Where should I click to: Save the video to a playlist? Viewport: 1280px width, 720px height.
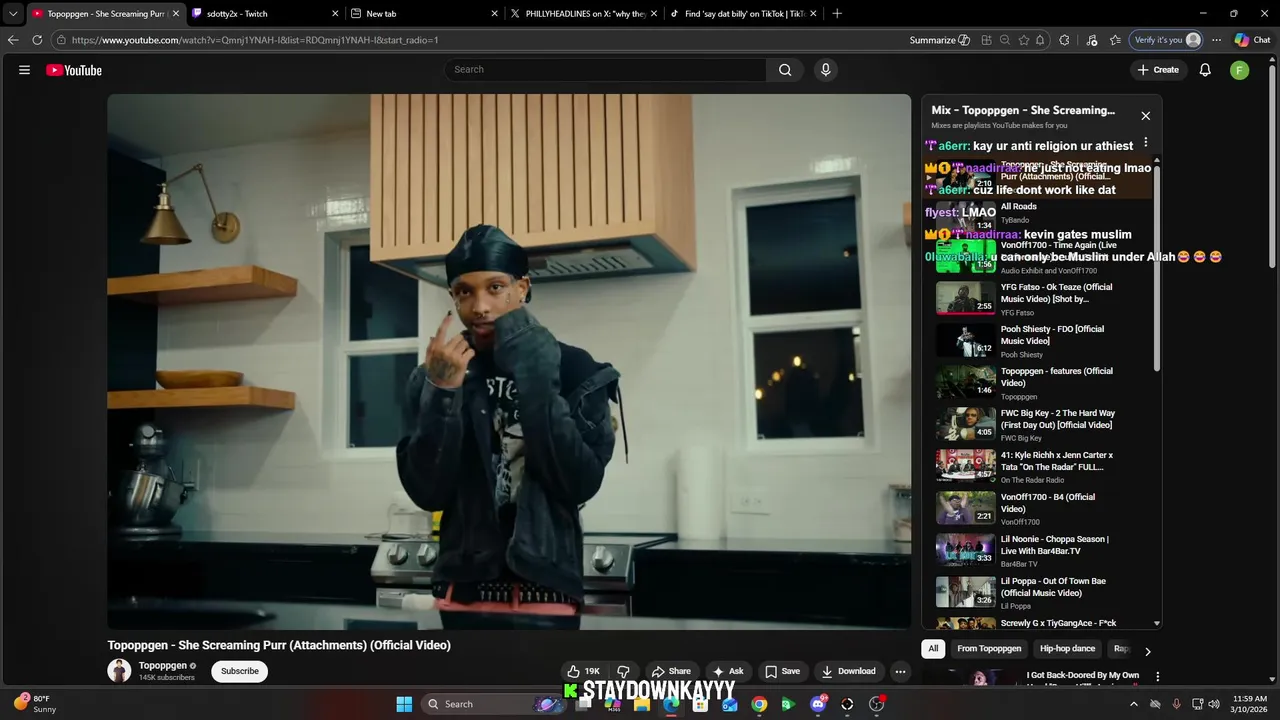(x=783, y=671)
